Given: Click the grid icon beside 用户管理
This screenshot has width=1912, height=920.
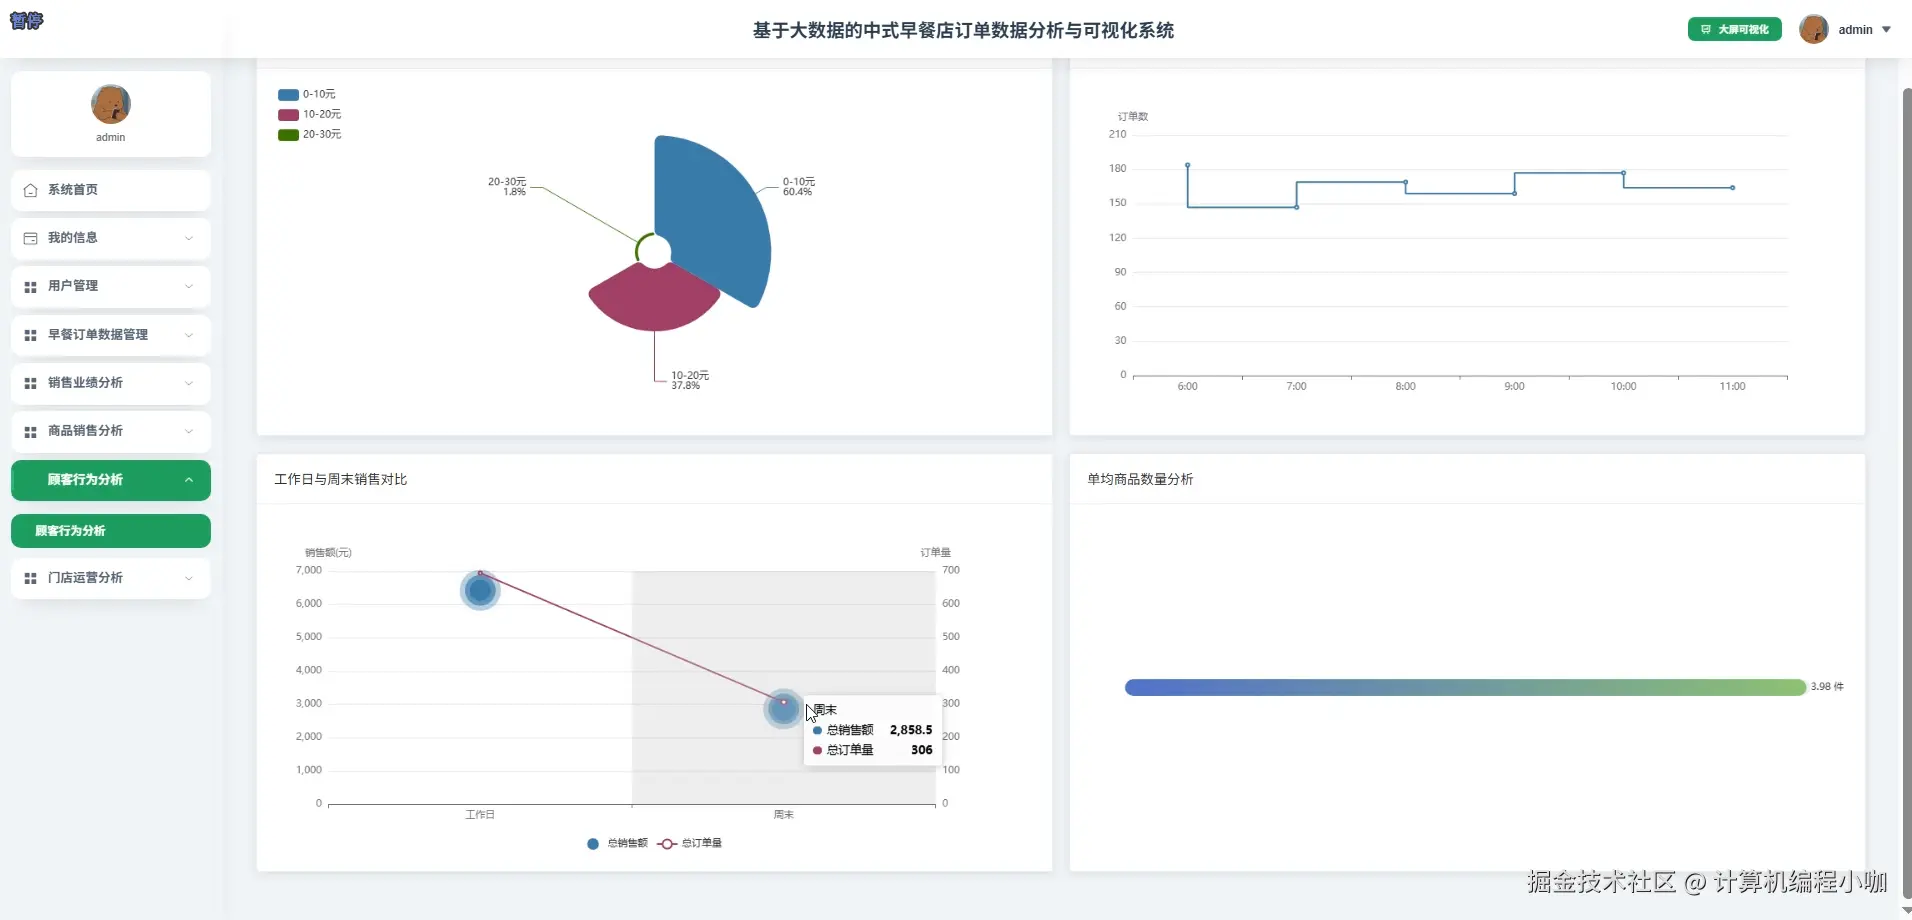Looking at the screenshot, I should pyautogui.click(x=30, y=286).
